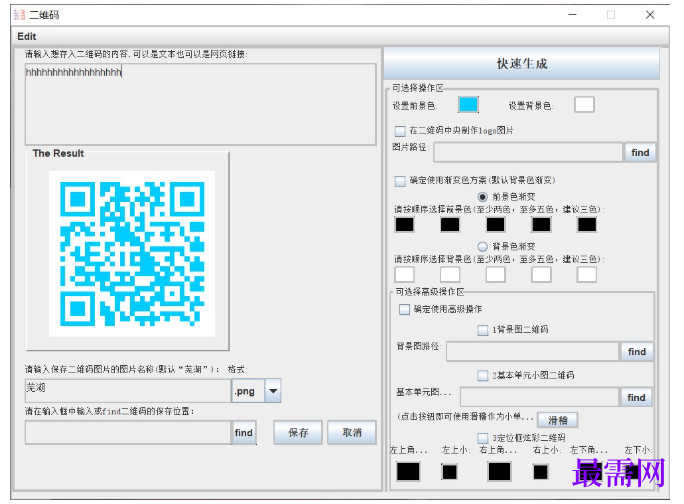Choose the fourth black foreground gradient swatch

(x=541, y=225)
